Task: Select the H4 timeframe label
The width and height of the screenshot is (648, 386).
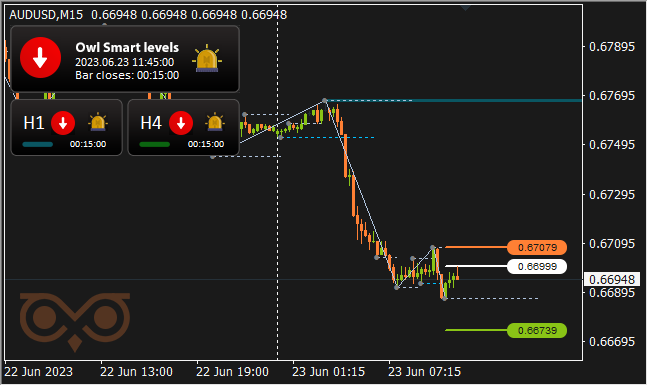Action: click(x=151, y=123)
